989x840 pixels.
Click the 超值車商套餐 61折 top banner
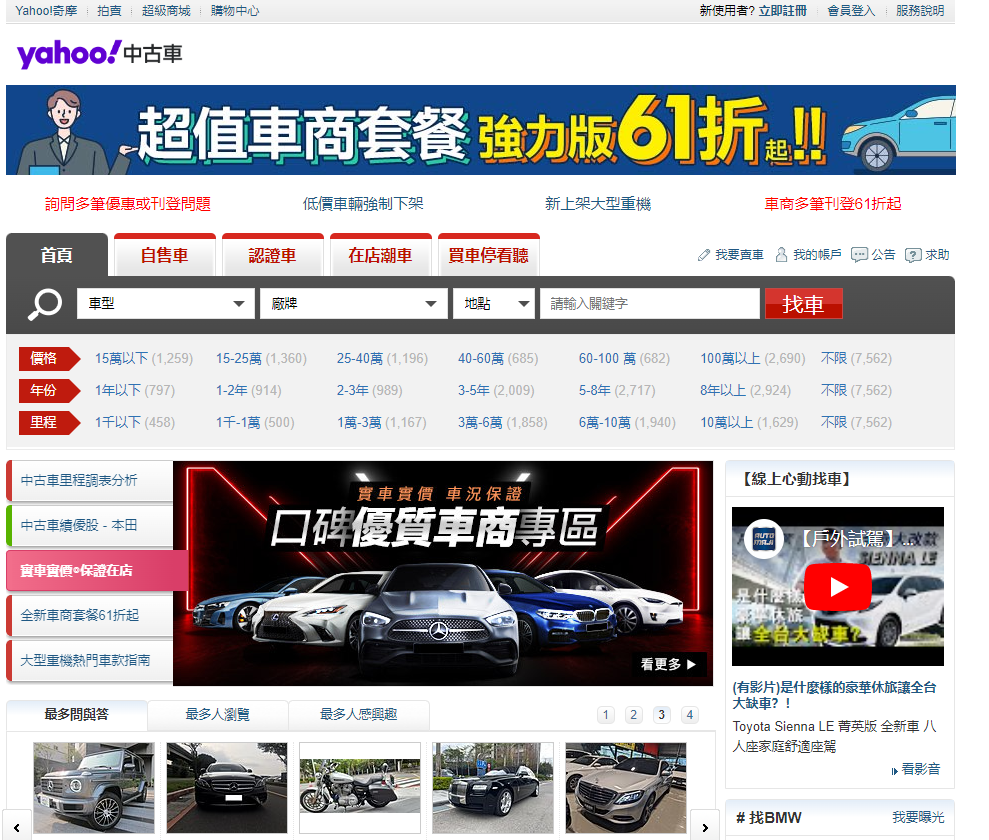[481, 130]
